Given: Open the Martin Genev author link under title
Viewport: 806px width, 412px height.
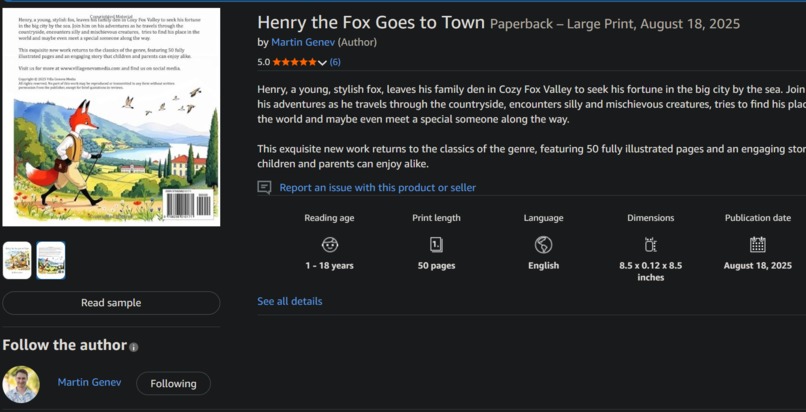Looking at the screenshot, I should 303,42.
